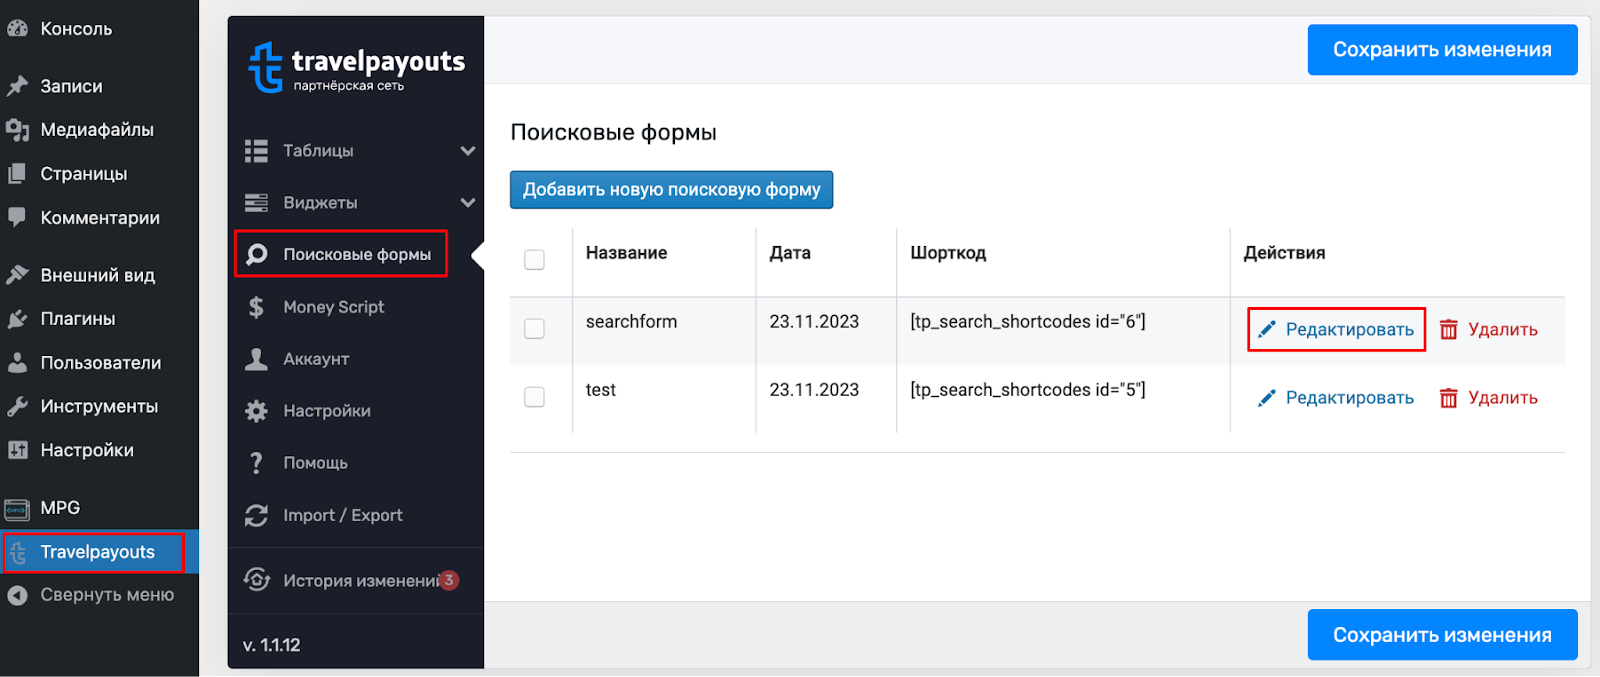
Task: Click the Дата column header
Action: tap(790, 253)
